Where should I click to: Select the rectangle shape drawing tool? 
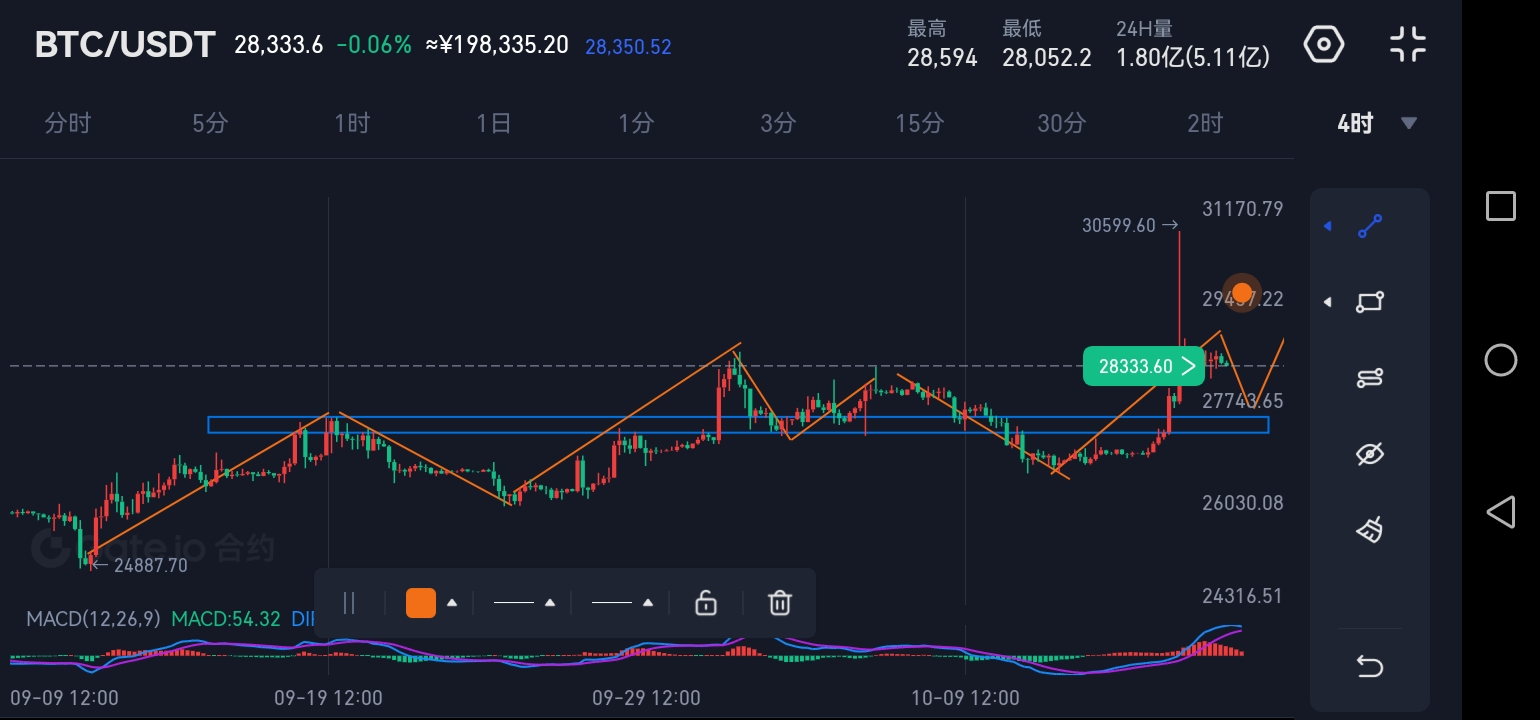[1369, 302]
